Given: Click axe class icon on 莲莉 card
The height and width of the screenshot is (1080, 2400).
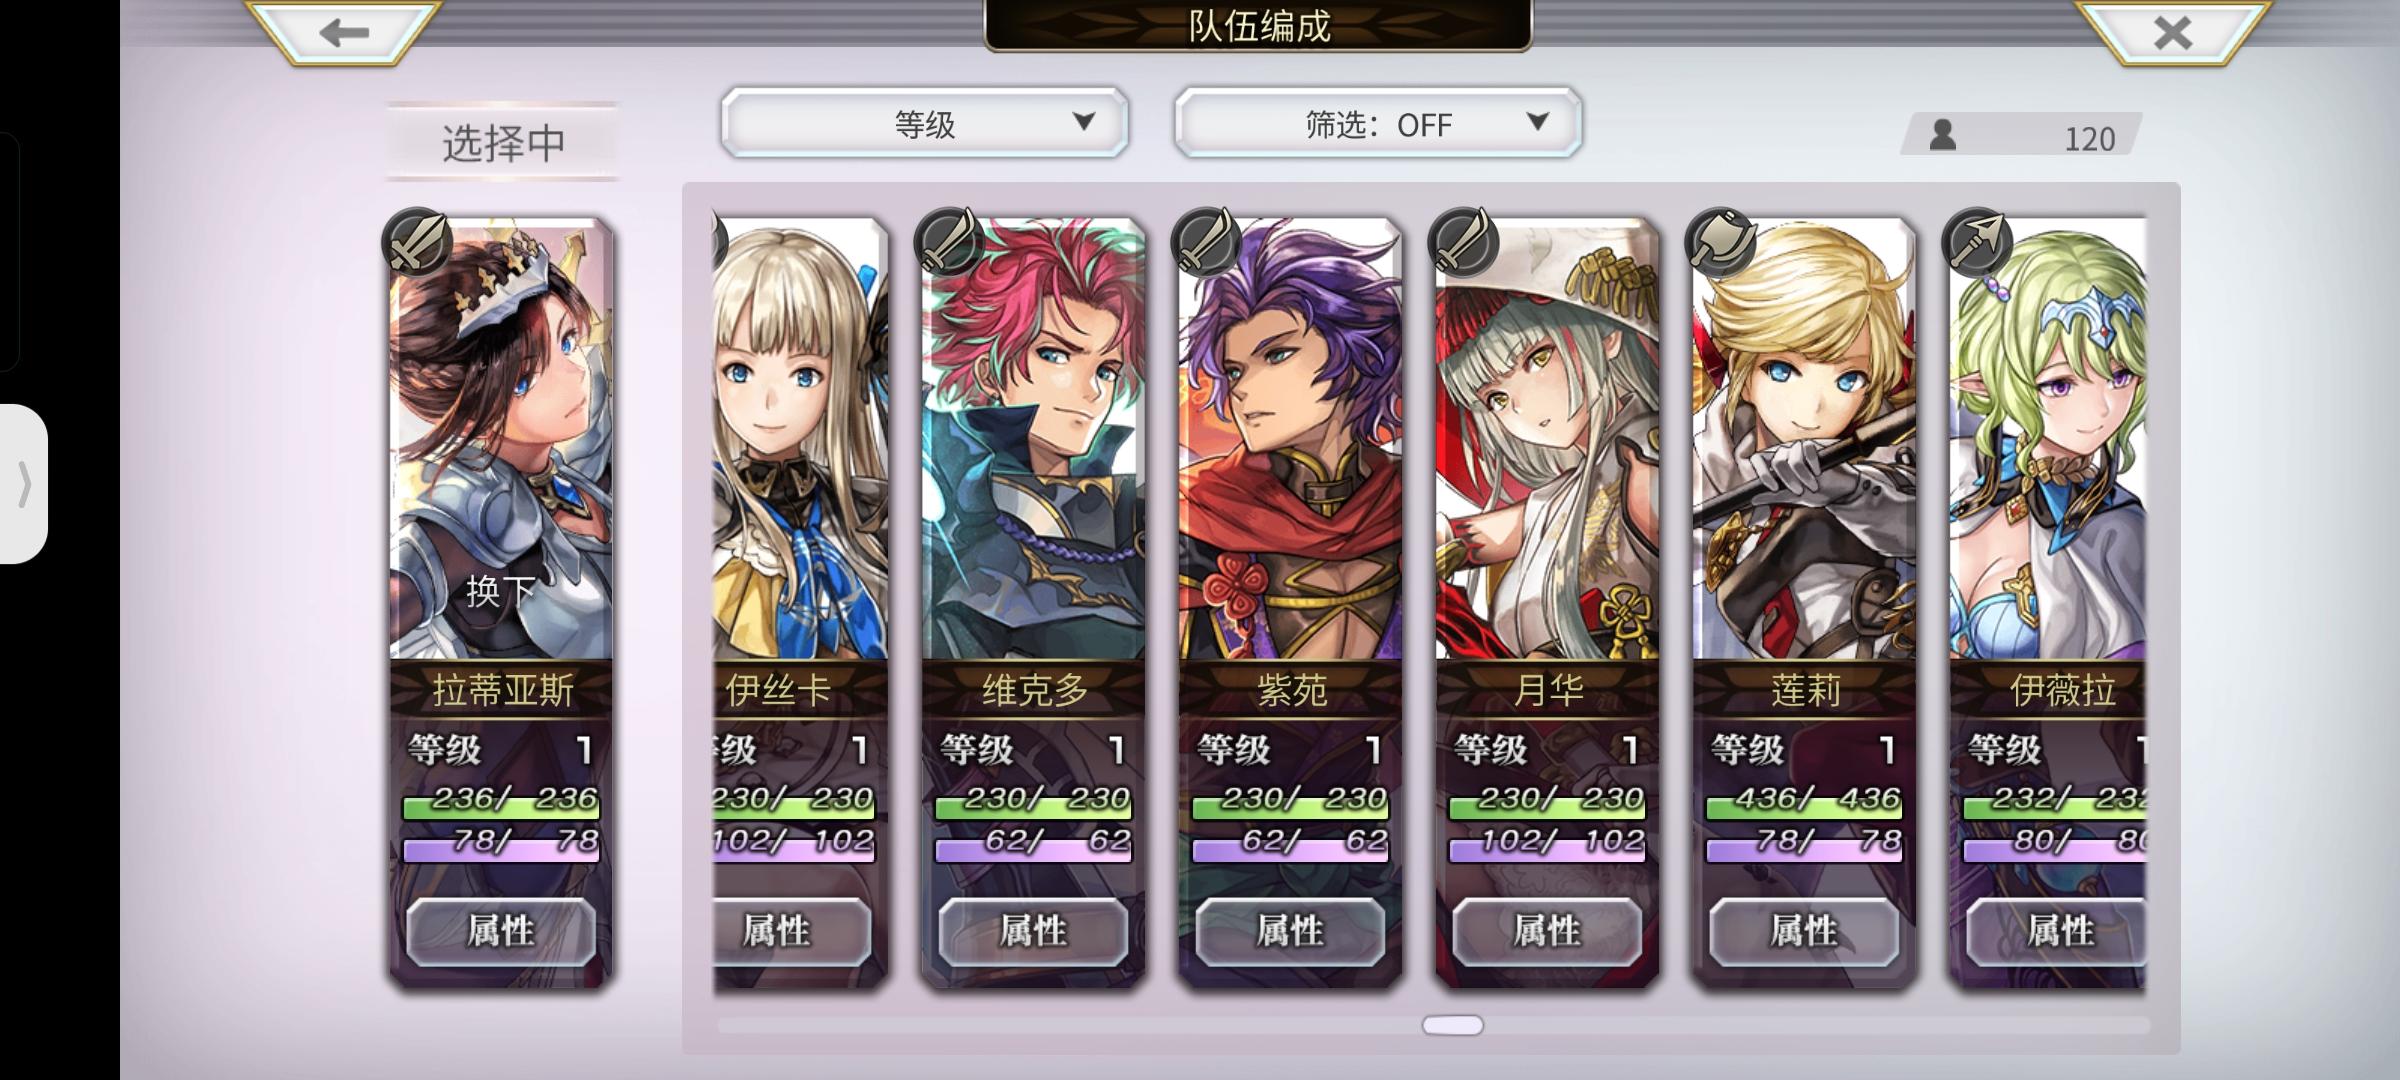Looking at the screenshot, I should (x=1720, y=242).
